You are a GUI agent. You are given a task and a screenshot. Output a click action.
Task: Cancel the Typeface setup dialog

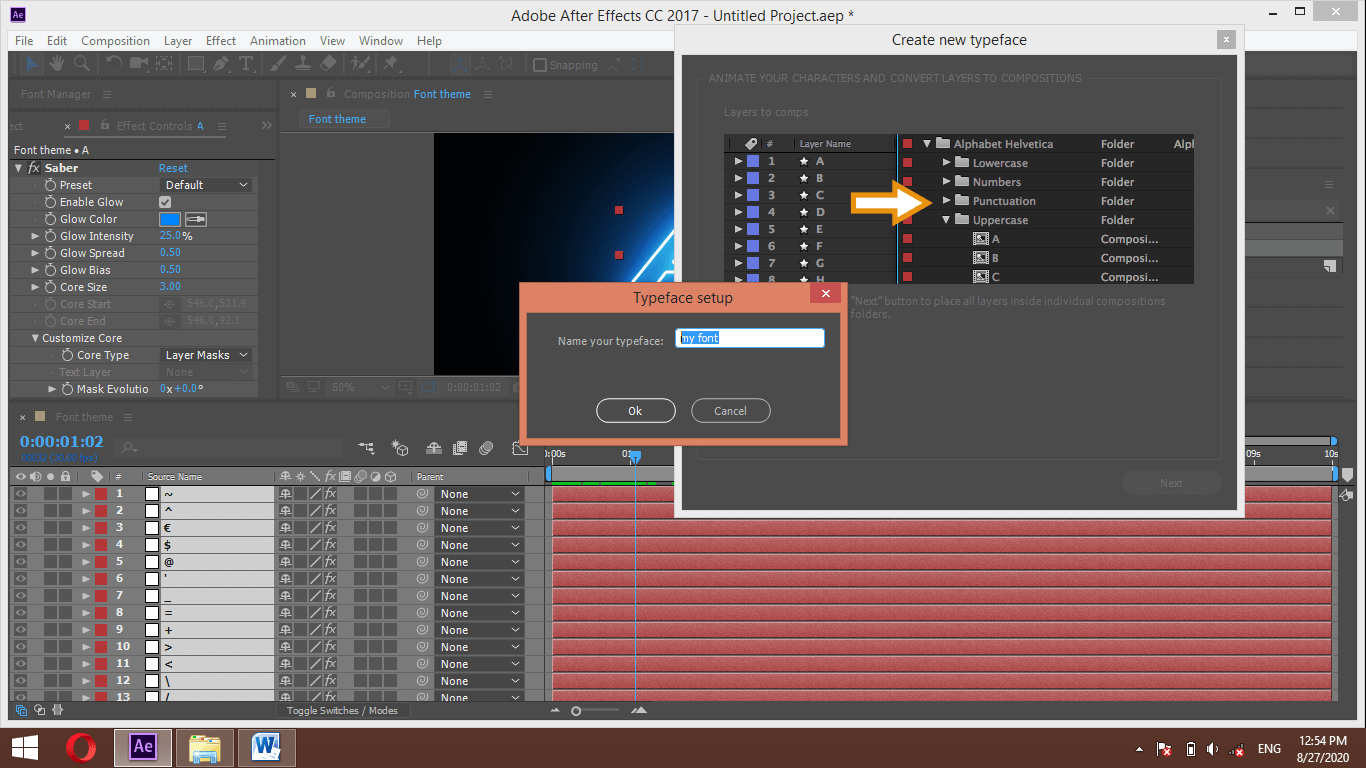click(730, 411)
